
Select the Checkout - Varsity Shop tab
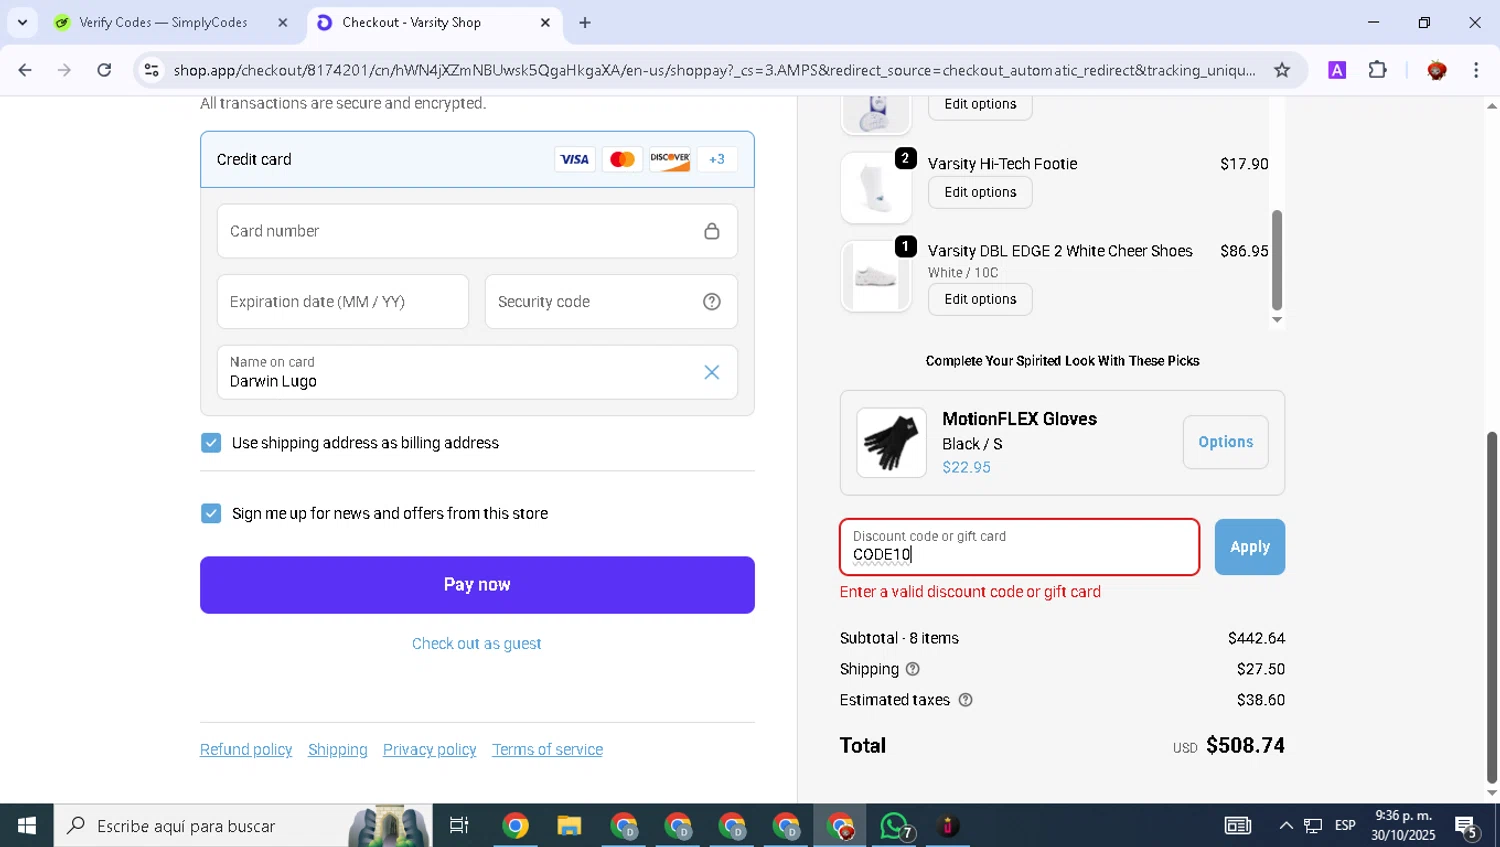pos(411,22)
